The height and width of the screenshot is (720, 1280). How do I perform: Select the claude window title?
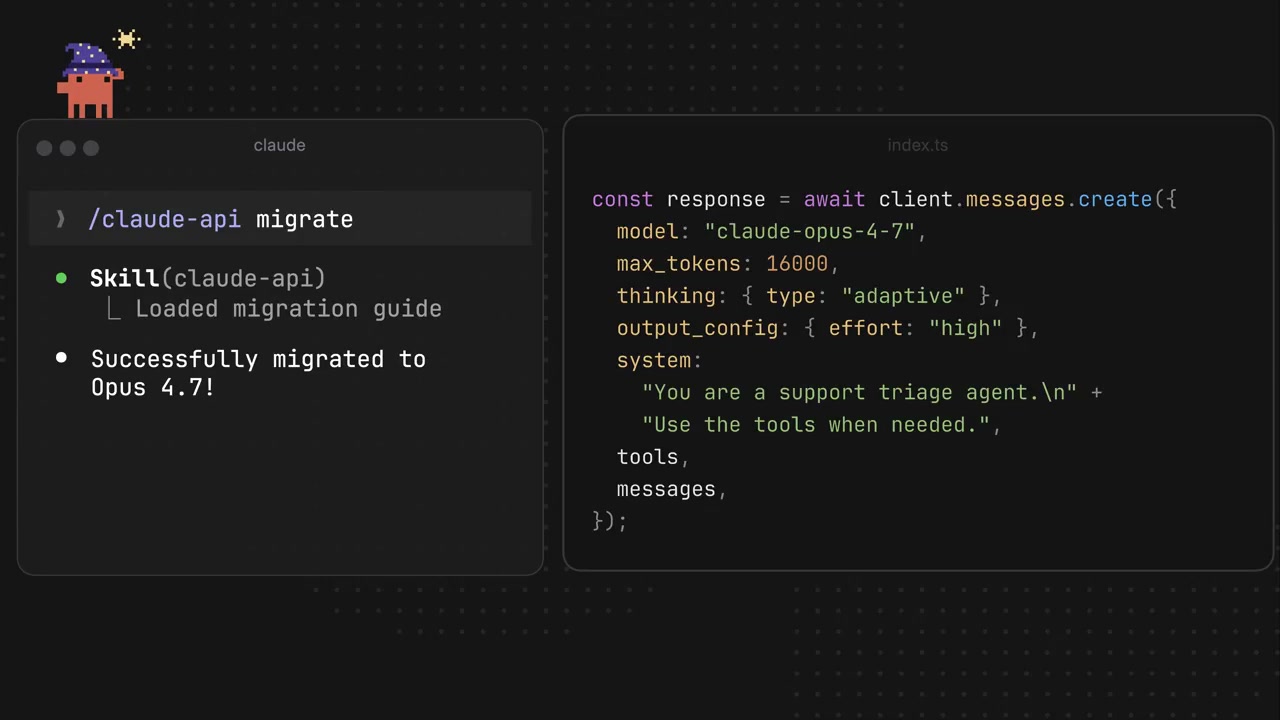coord(279,145)
